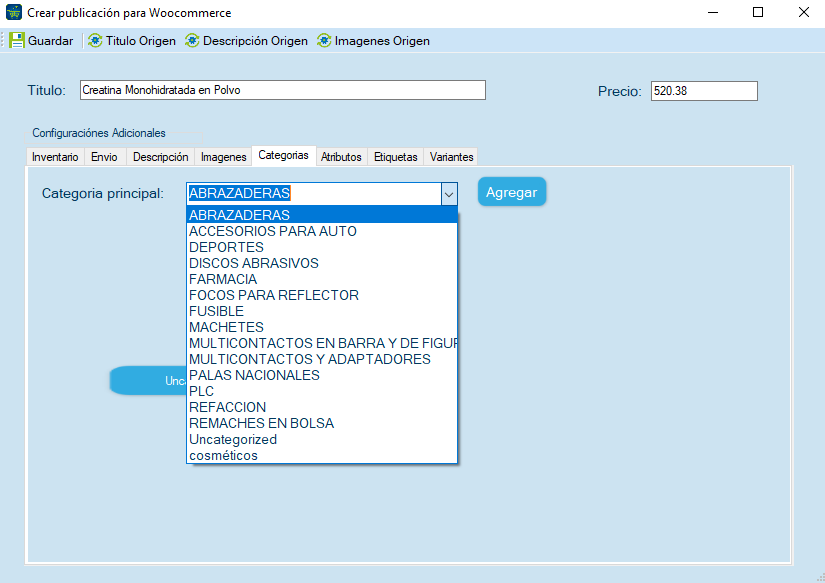Switch to the Variantes tab

coord(451,157)
